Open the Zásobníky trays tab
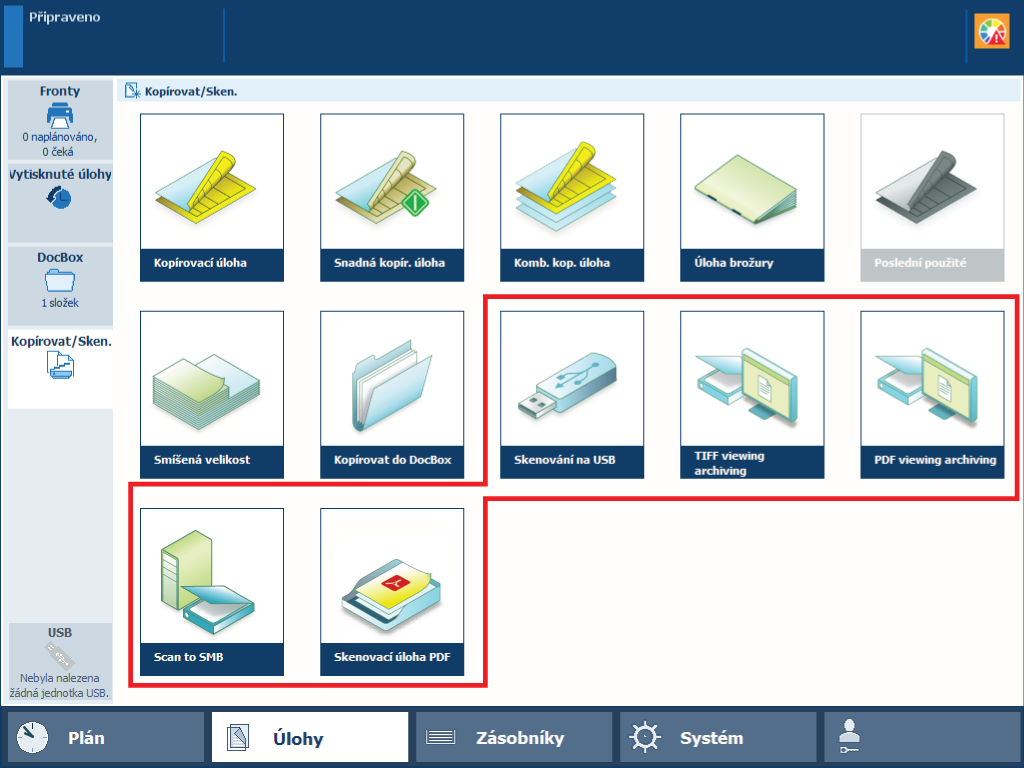 point(514,738)
